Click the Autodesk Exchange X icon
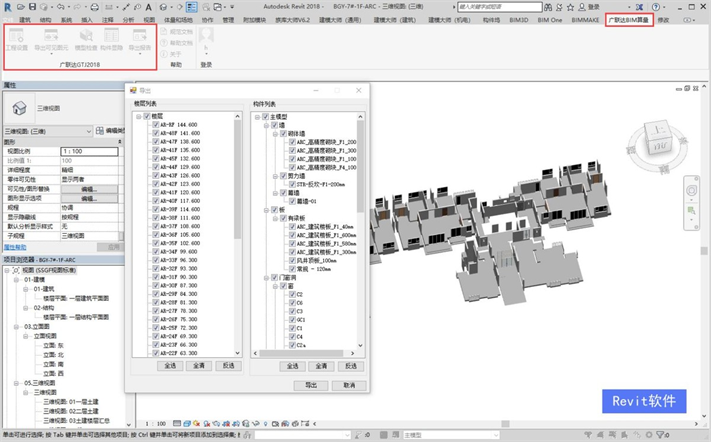Image resolution: width=711 pixels, height=442 pixels. pos(639,7)
